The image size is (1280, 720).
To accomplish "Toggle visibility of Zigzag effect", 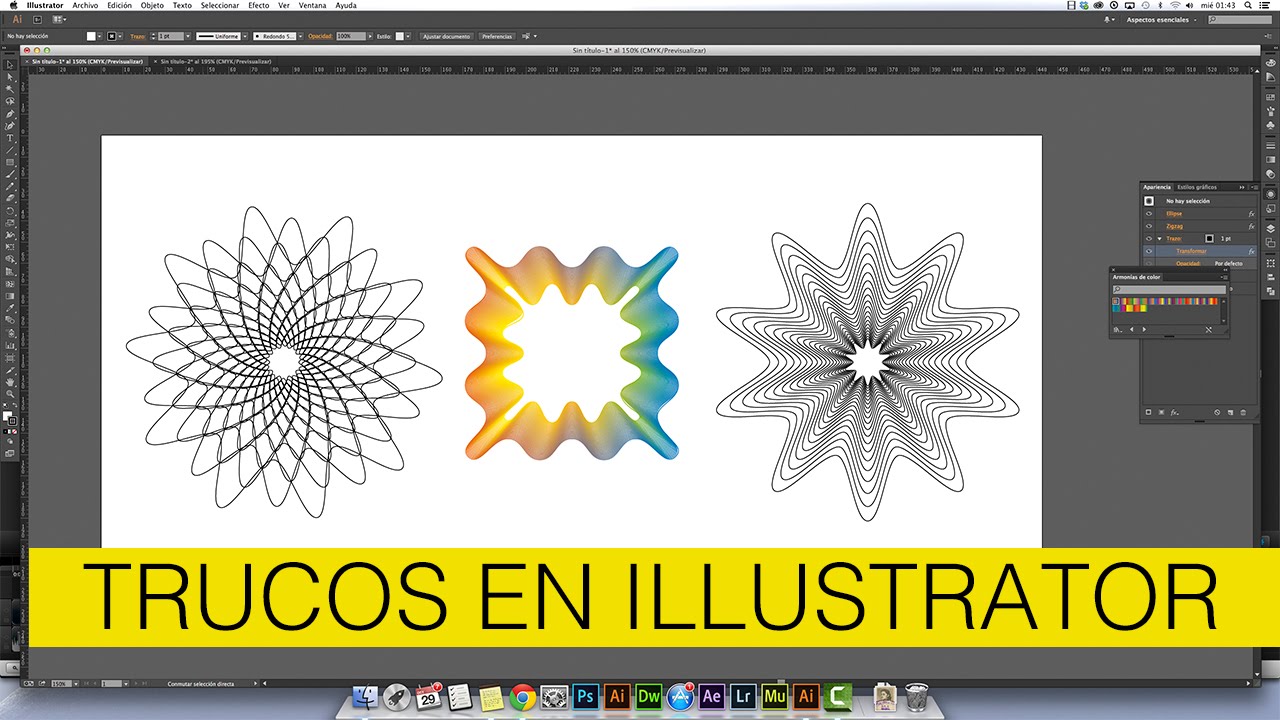I will 1149,226.
